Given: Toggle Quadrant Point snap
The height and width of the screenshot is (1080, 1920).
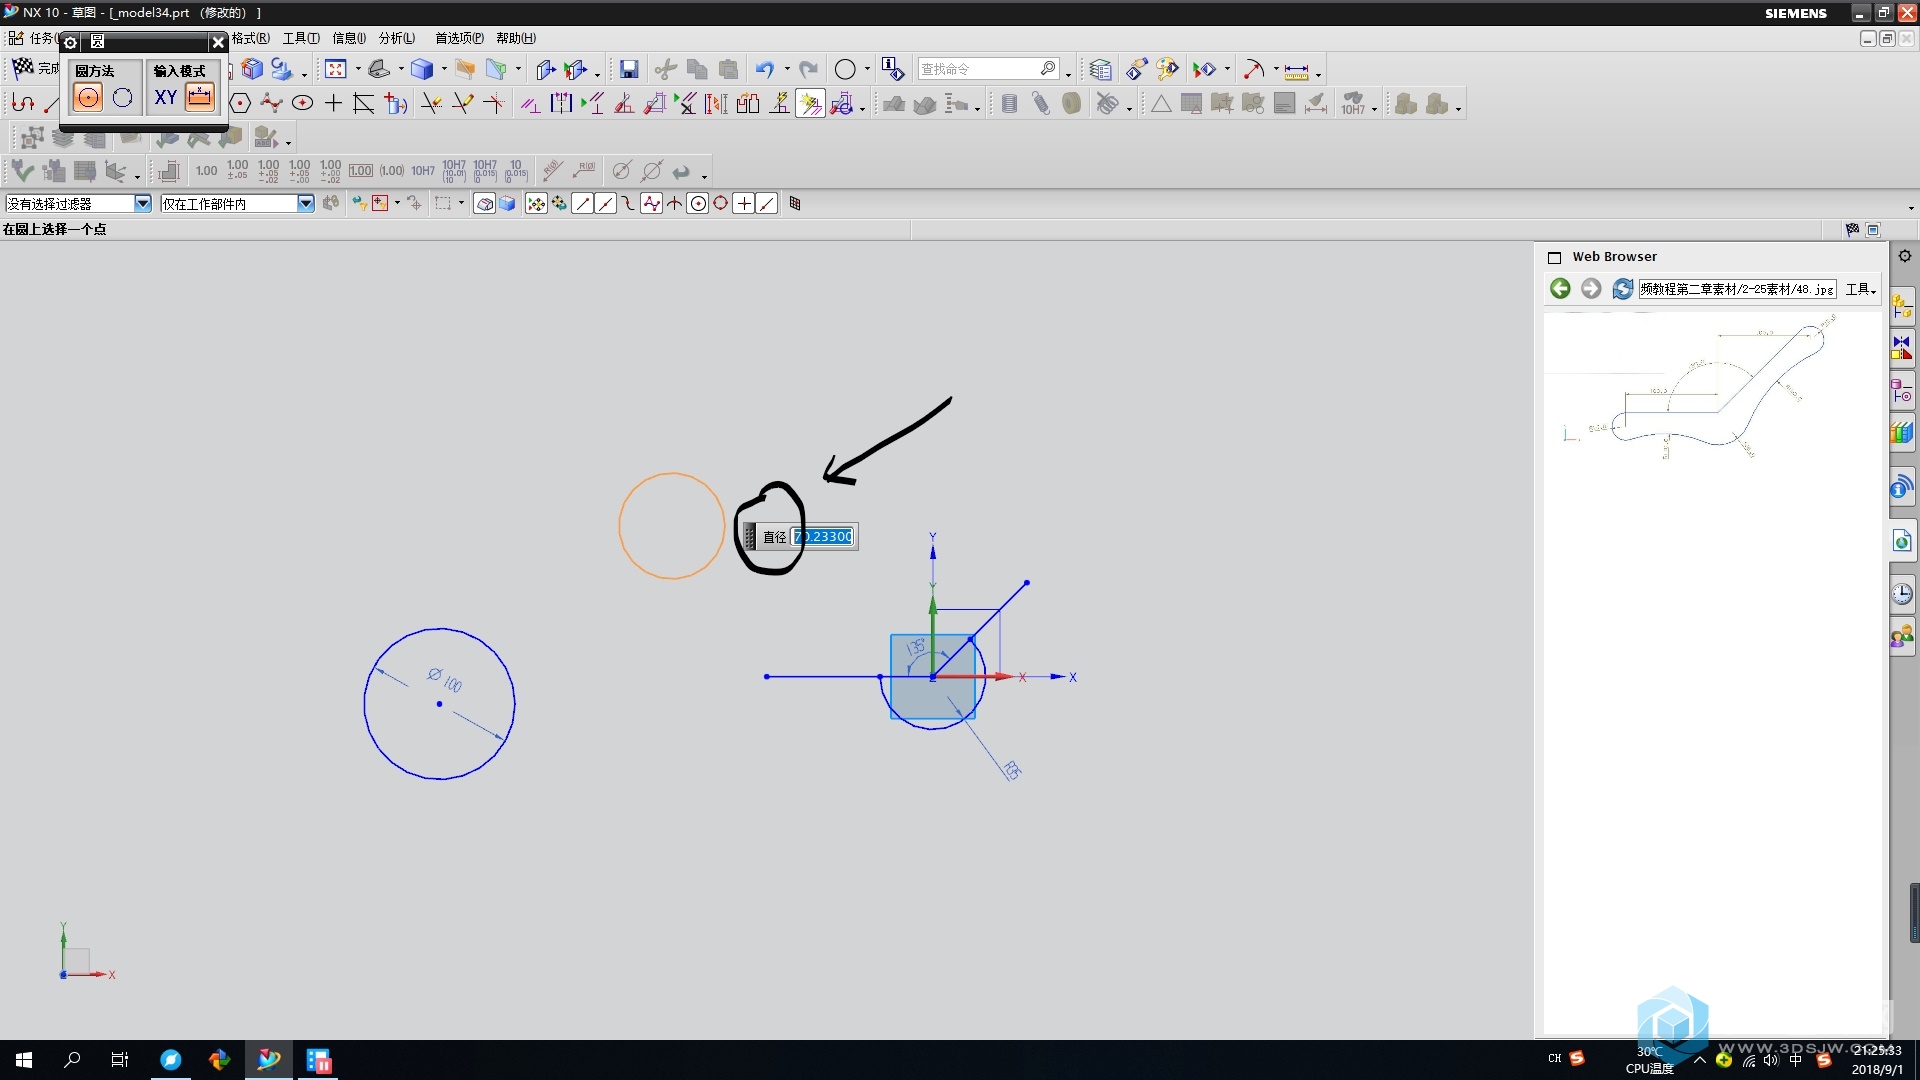Looking at the screenshot, I should 721,203.
